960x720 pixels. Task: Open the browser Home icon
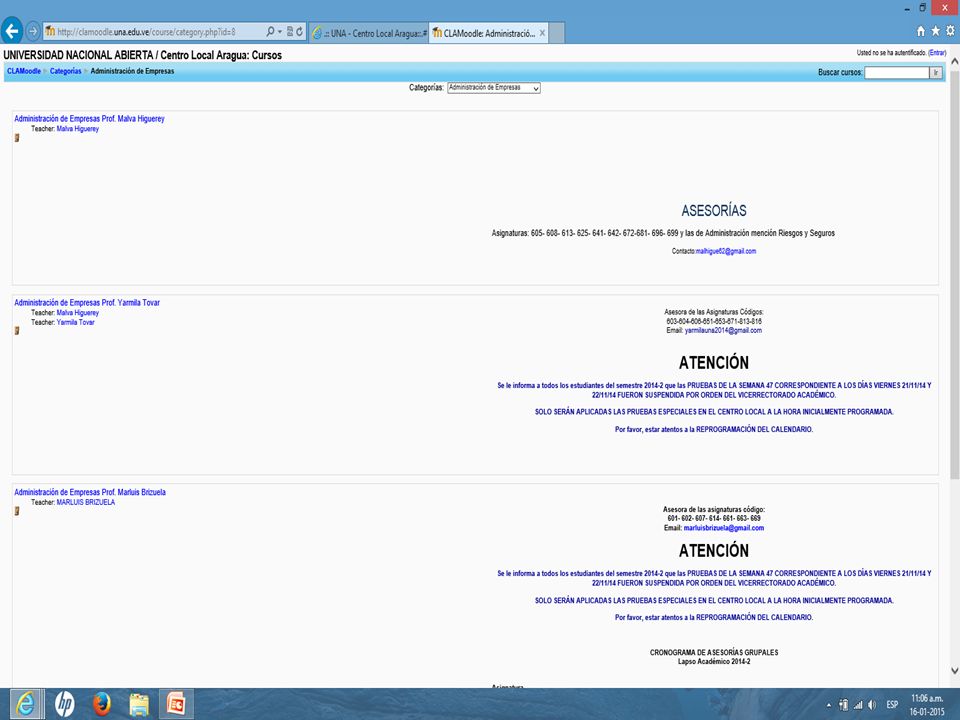click(920, 31)
